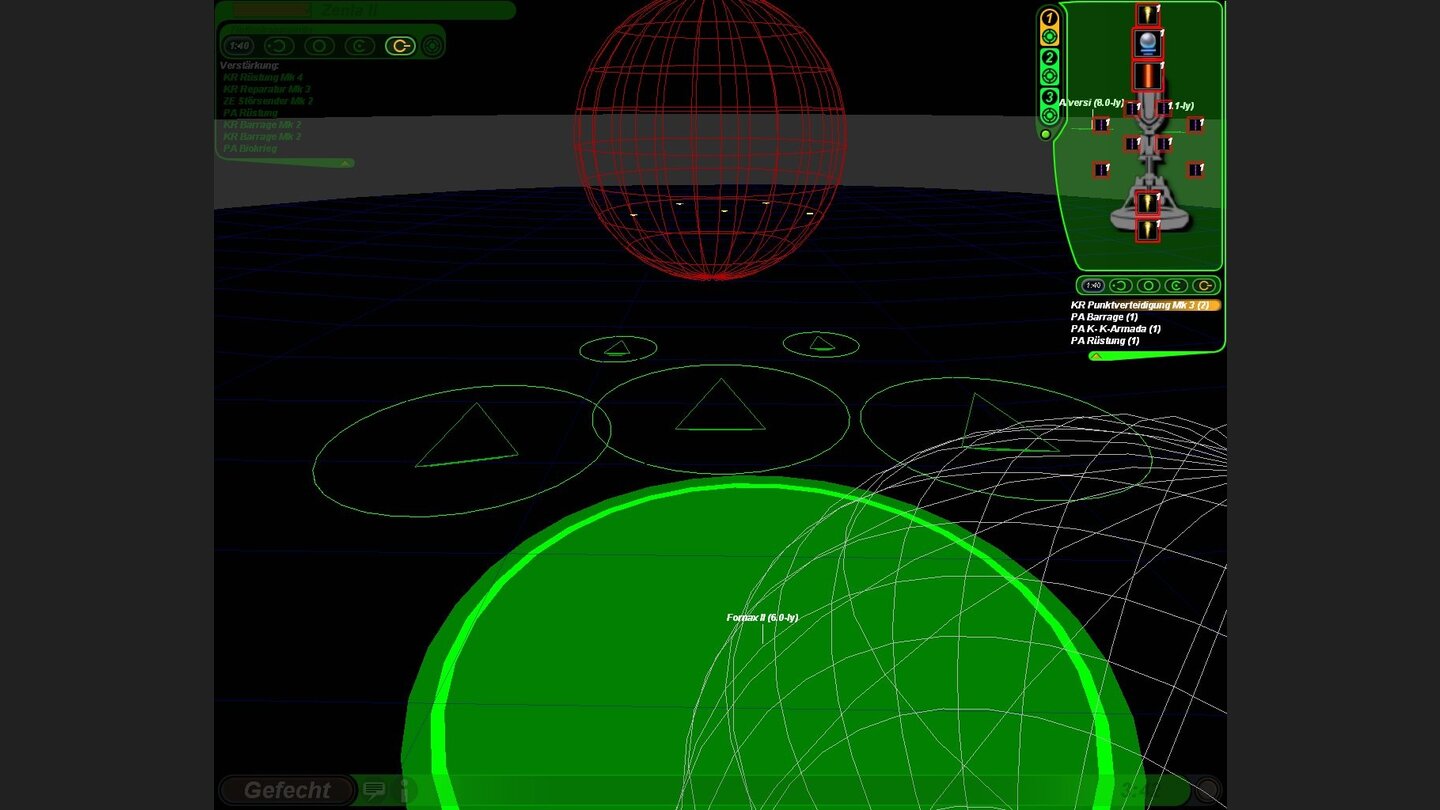Click the round icon at the bottom-right corner

point(1208,790)
